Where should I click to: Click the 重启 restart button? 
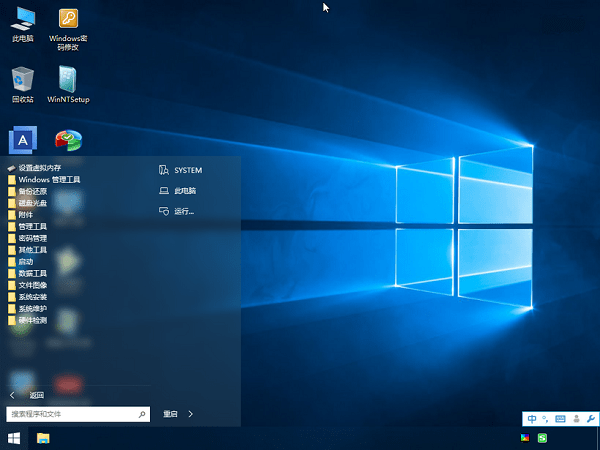point(170,414)
